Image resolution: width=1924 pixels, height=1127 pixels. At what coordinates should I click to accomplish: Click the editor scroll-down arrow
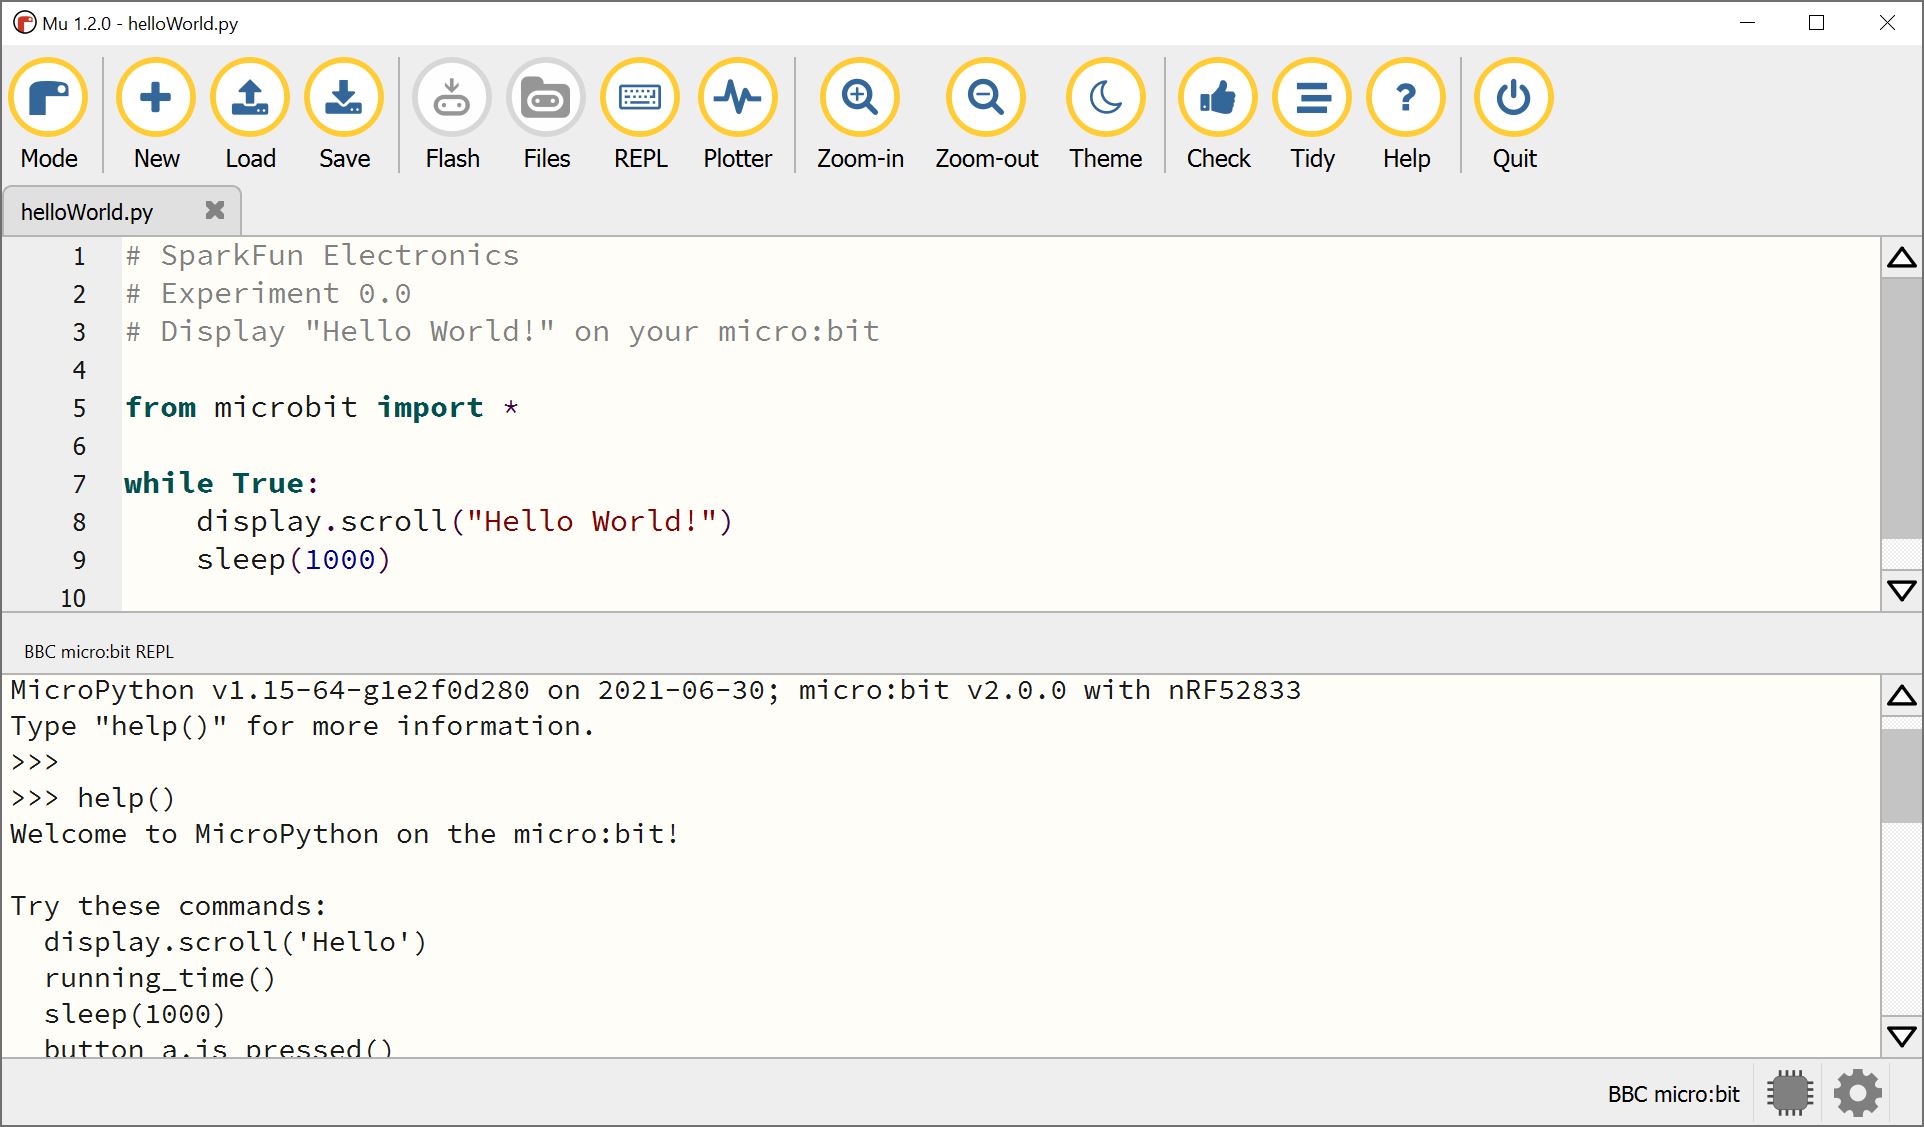1901,590
